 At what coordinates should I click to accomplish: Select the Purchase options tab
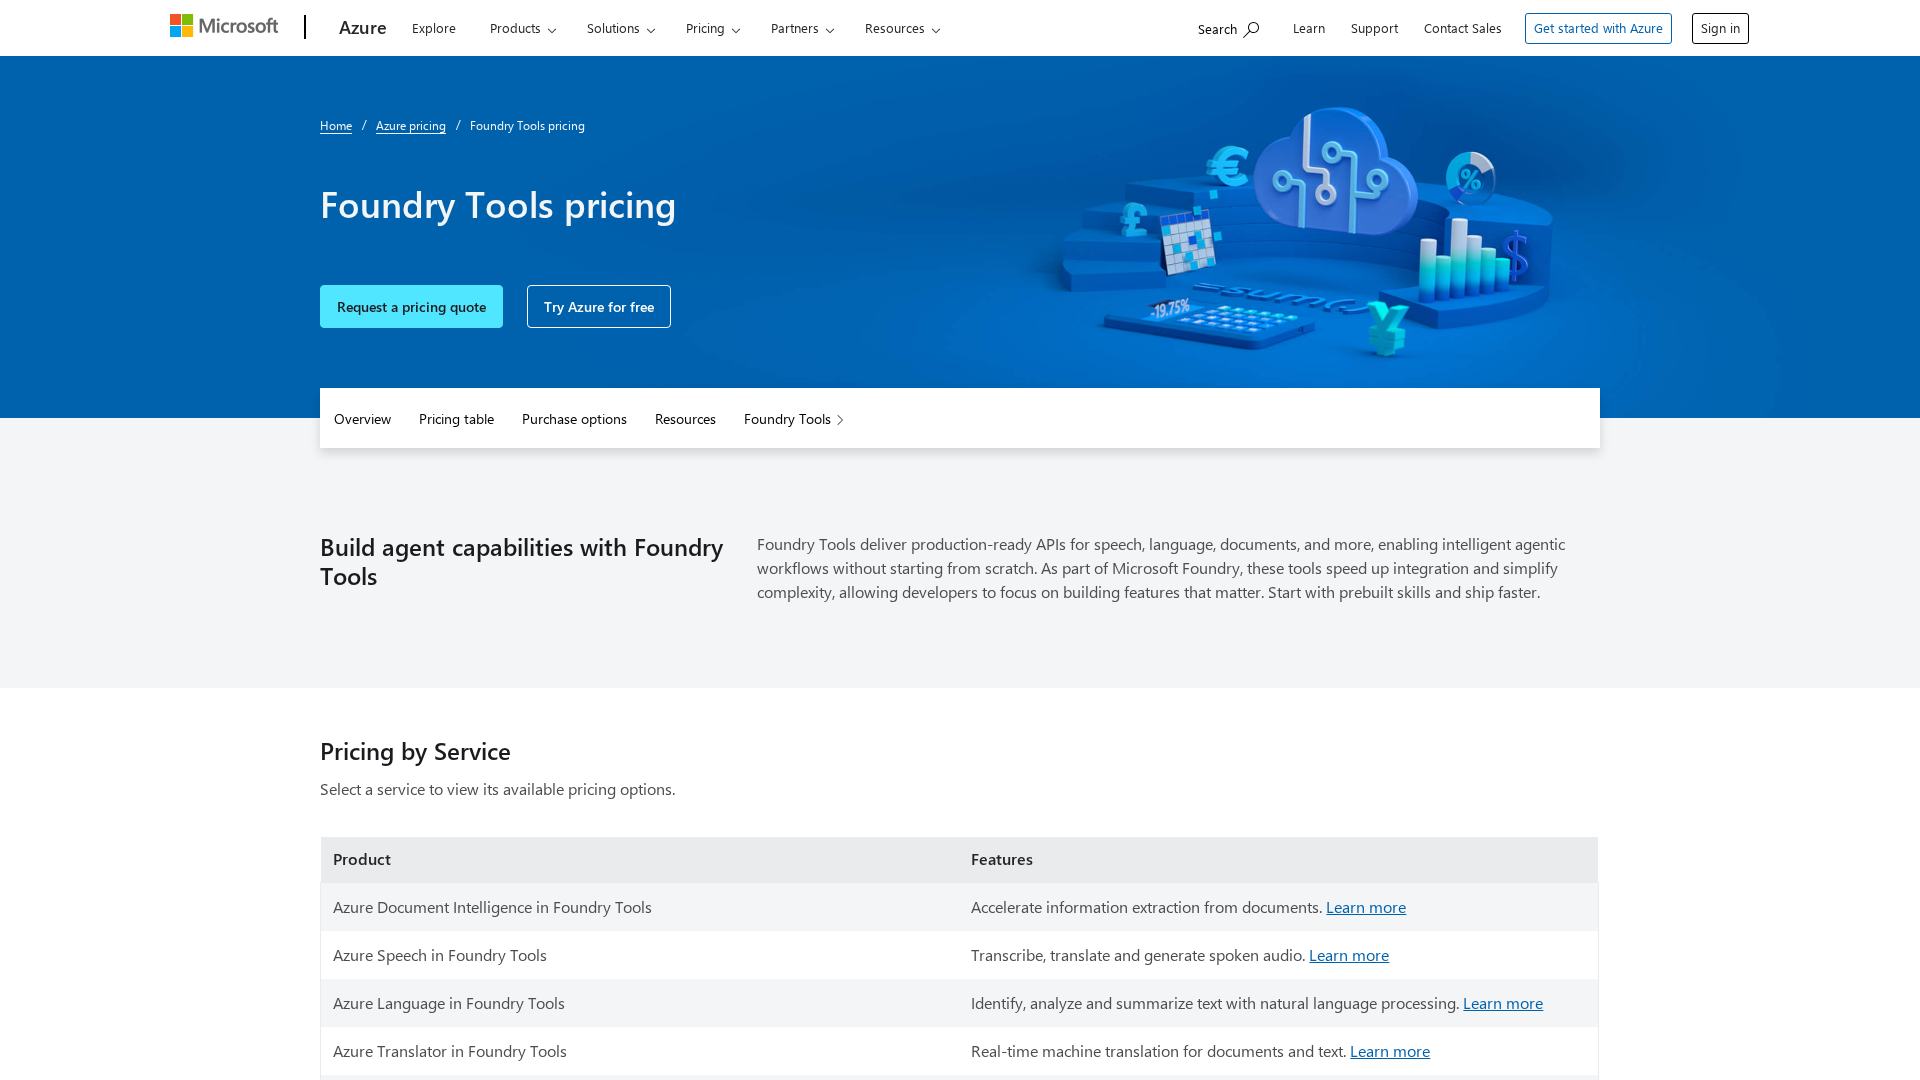574,419
